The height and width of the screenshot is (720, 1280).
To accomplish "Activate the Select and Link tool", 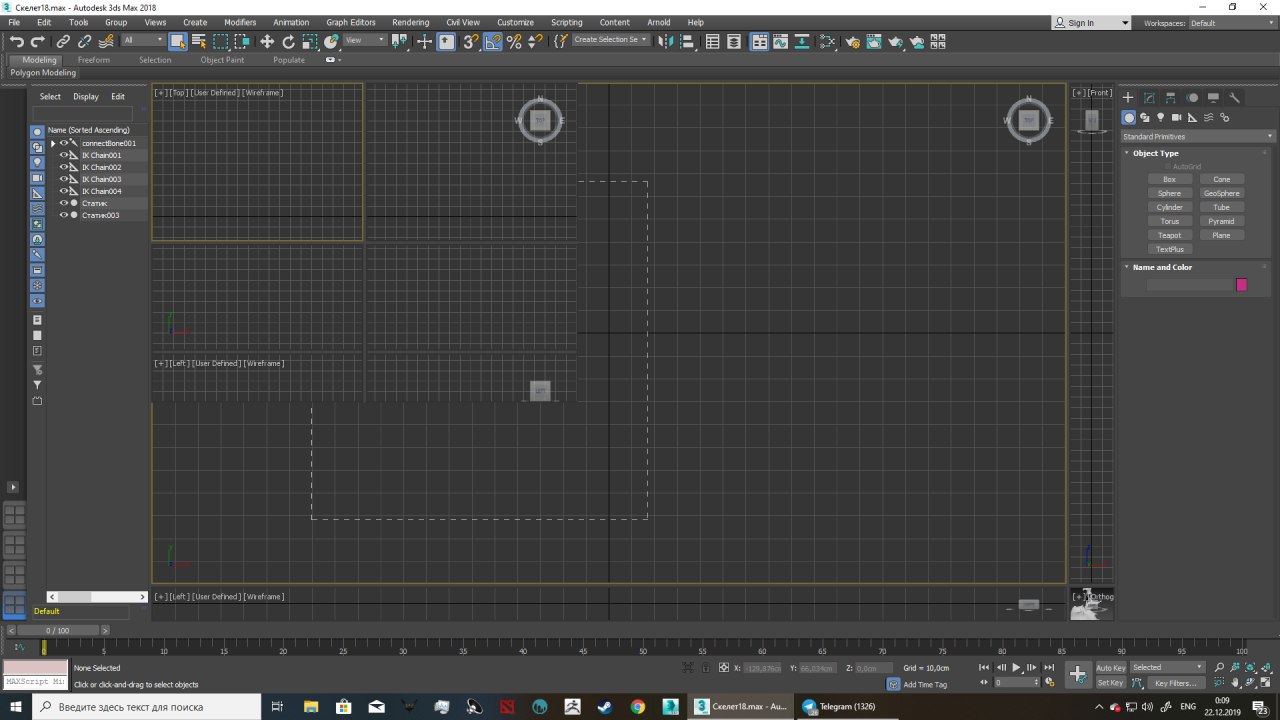I will click(x=63, y=41).
